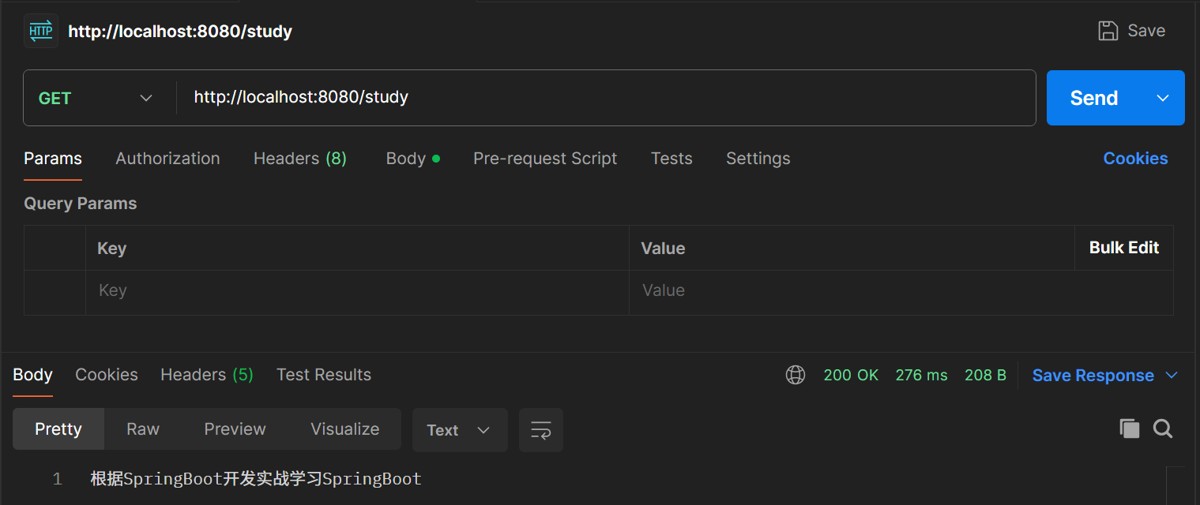Copy the response body with copy icon
Screen dimensions: 1200x505
(x=1129, y=429)
